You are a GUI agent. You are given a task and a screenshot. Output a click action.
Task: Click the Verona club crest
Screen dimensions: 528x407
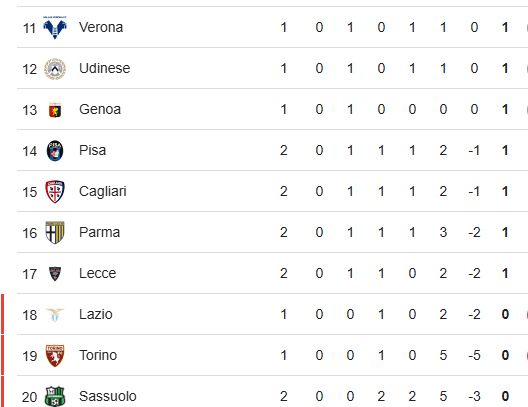click(55, 28)
